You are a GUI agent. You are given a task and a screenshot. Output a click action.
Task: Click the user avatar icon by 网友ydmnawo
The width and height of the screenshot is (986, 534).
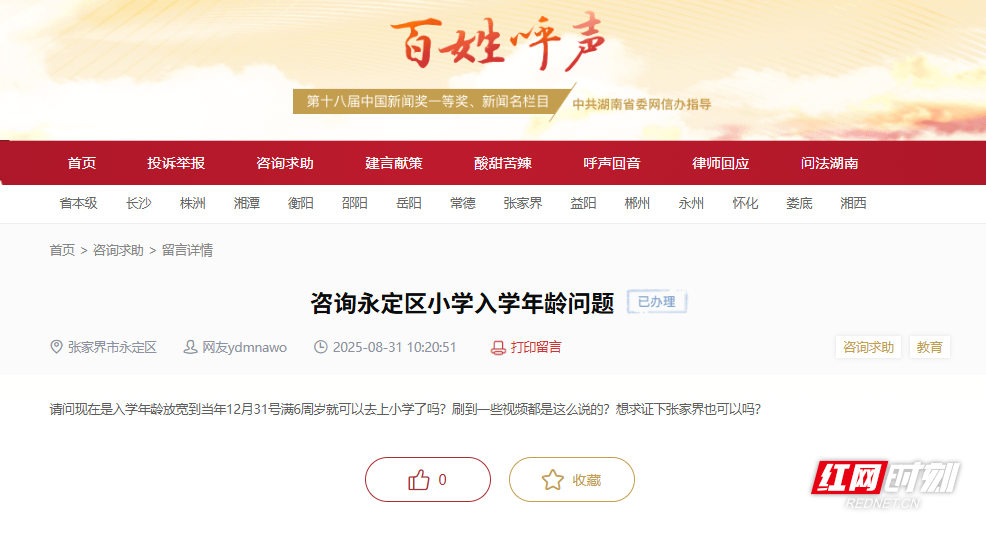point(190,347)
